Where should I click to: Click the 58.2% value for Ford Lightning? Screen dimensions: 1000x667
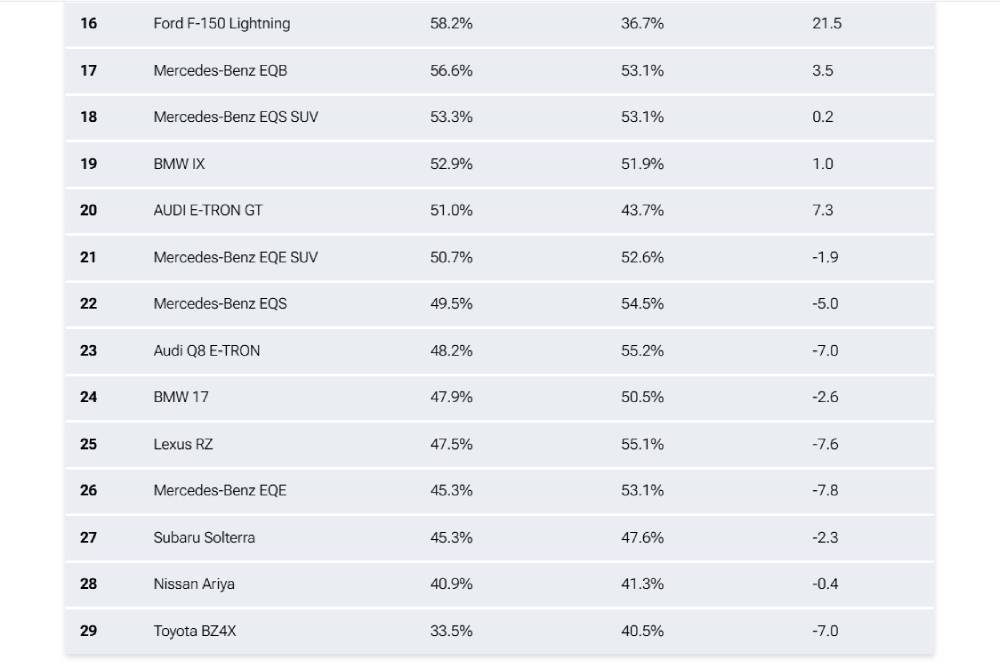(451, 23)
